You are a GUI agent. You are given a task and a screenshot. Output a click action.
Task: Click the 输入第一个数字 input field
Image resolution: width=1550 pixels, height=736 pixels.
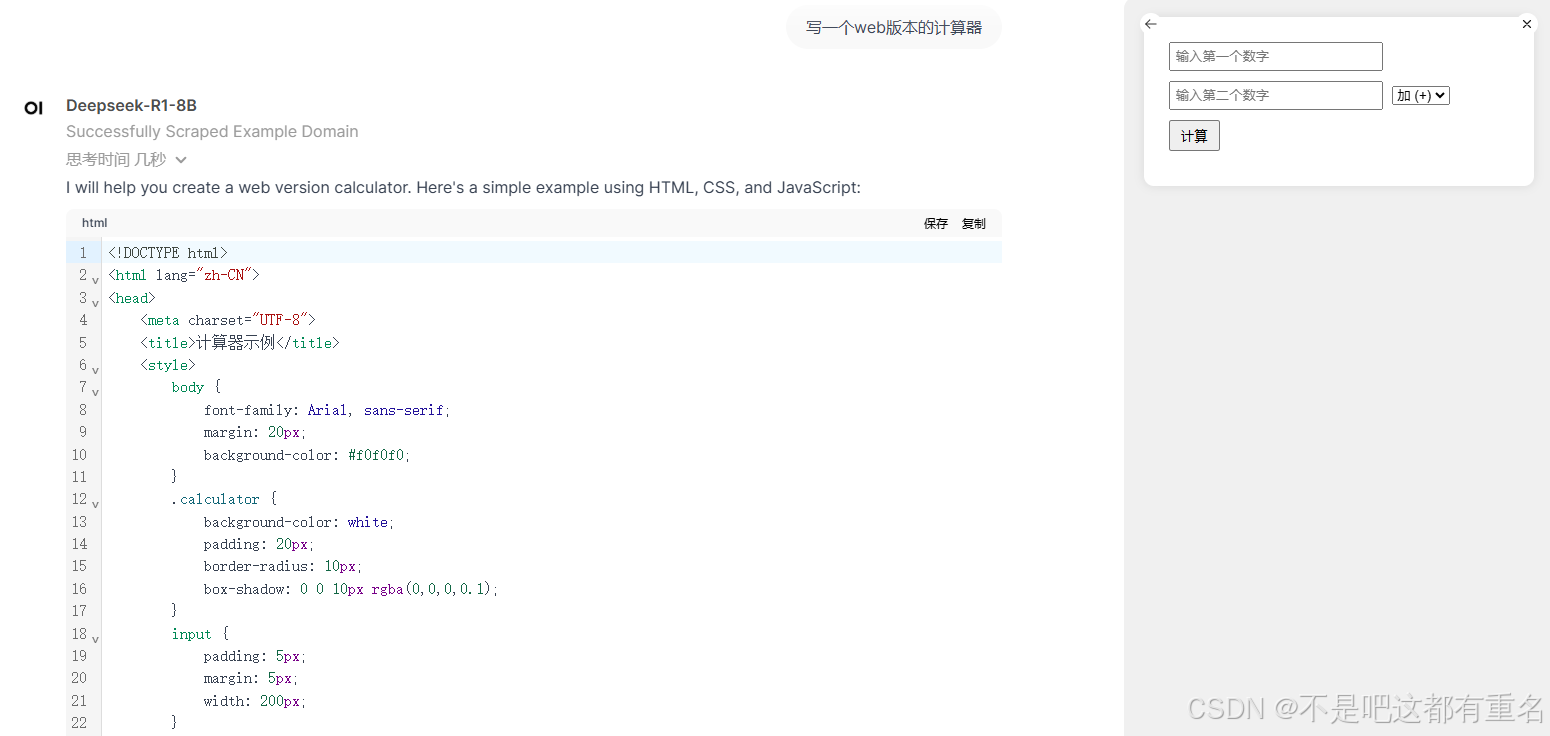[1276, 56]
